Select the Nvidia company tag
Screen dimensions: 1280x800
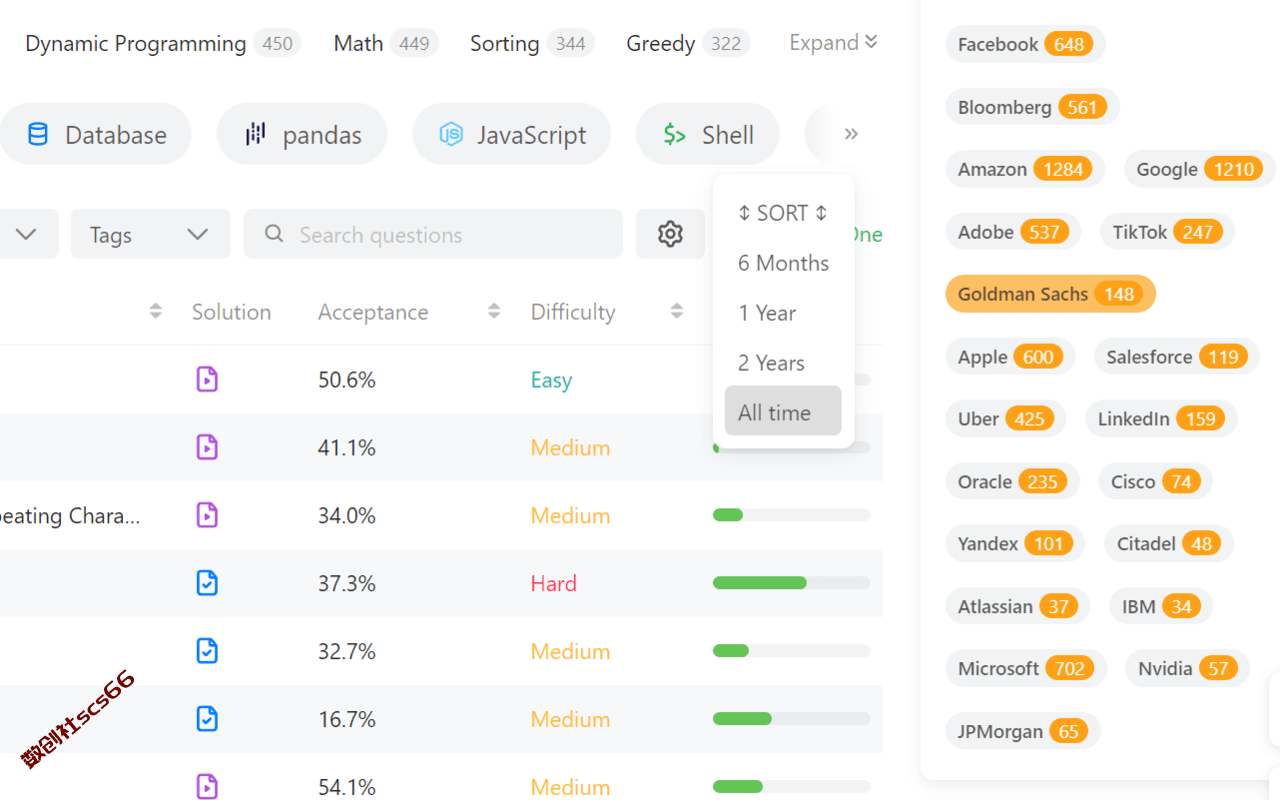pyautogui.click(x=1187, y=669)
